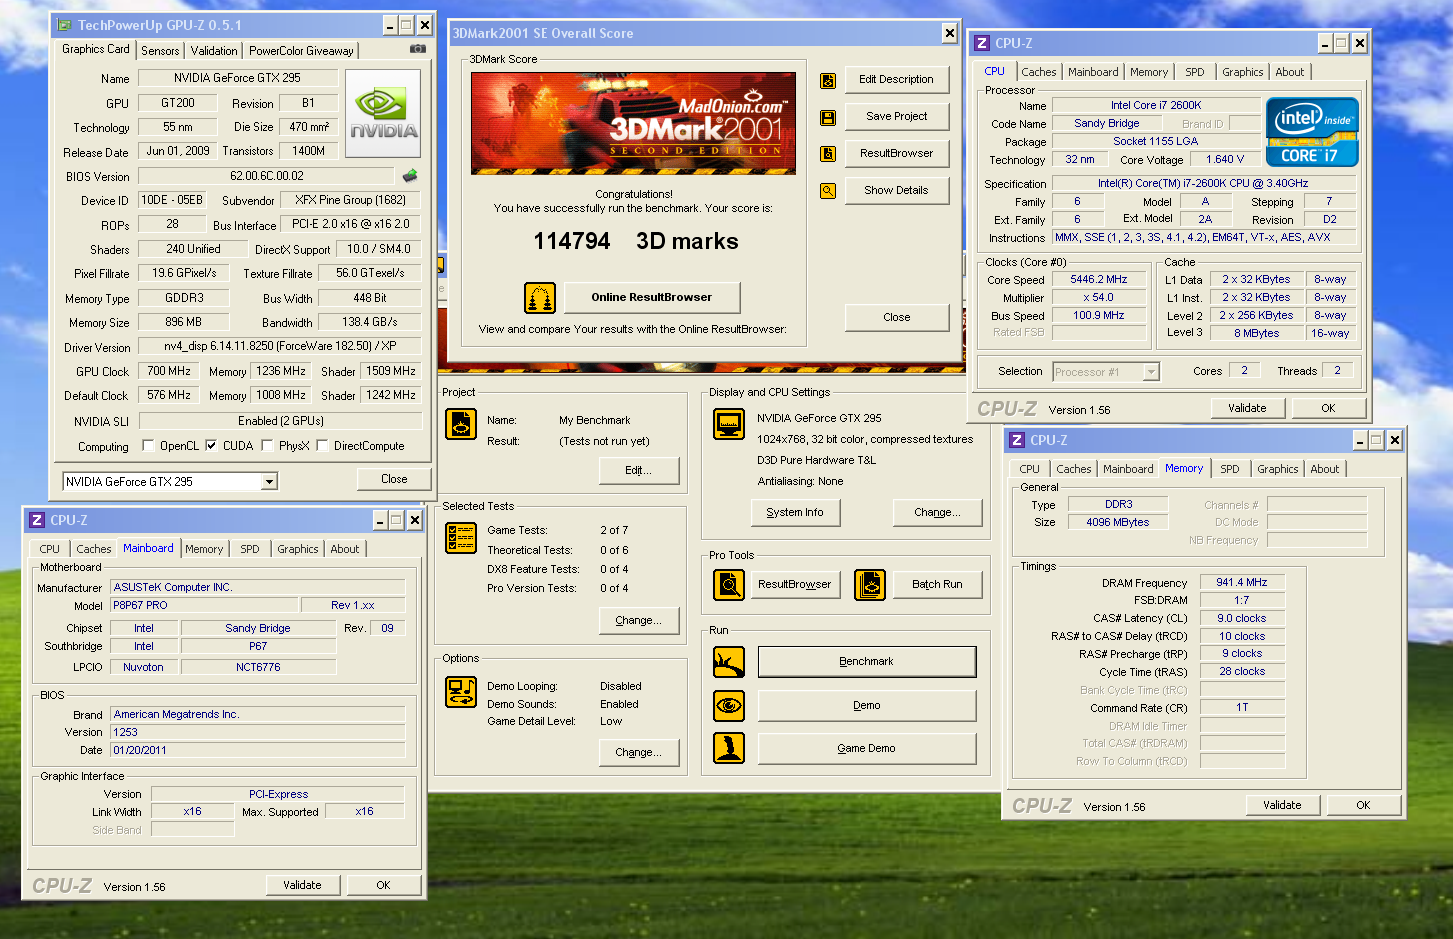Click Change... in the Options section
Viewport: 1453px width, 939px height.
pyautogui.click(x=639, y=752)
